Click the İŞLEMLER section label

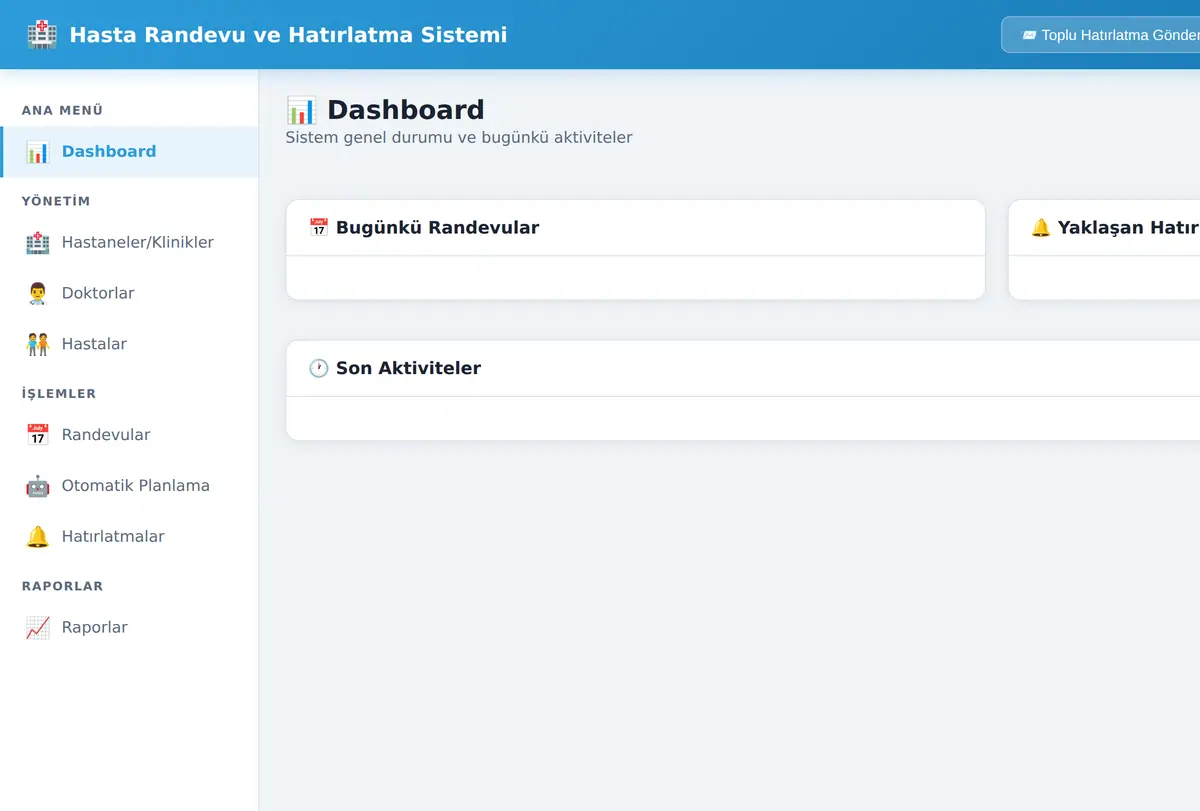59,394
